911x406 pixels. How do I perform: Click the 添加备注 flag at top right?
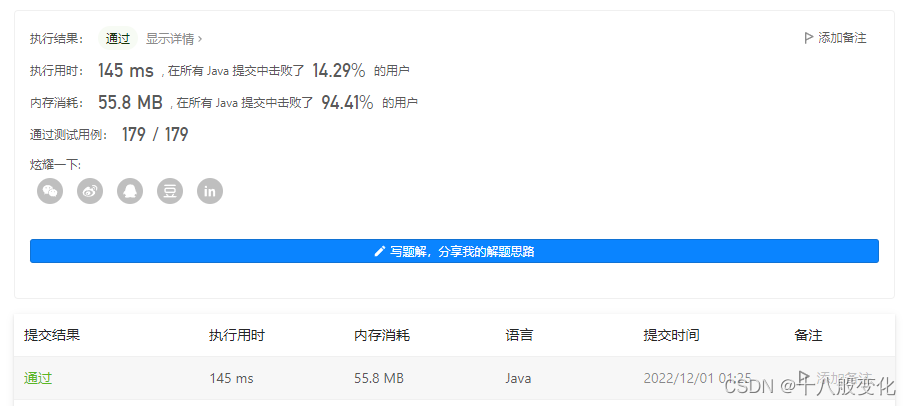point(835,38)
